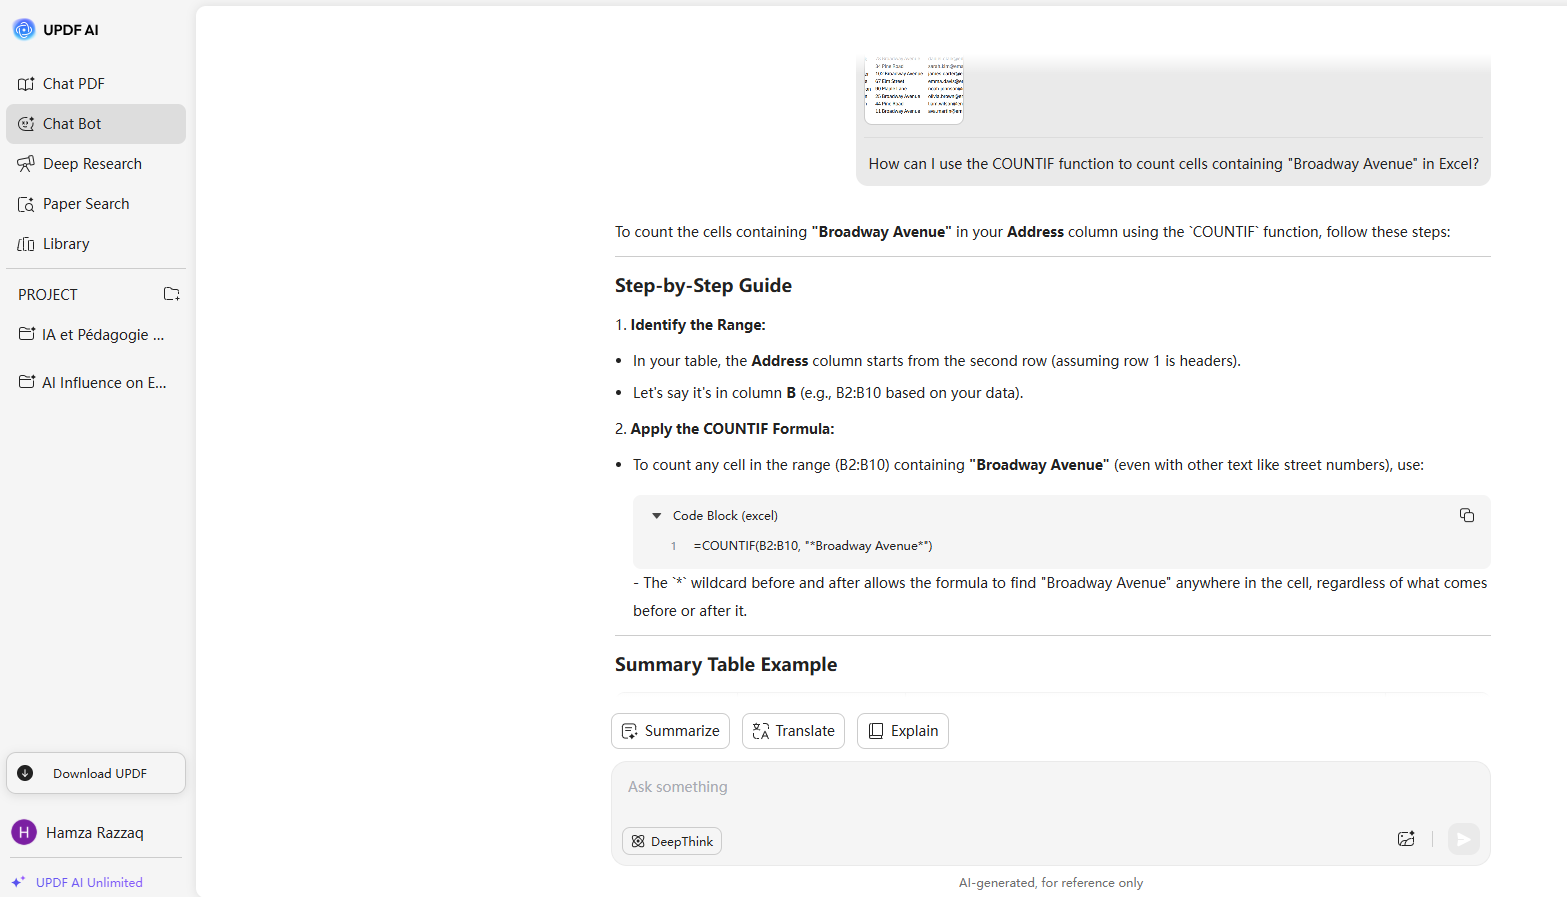Click the IA et Pédagogie folder icon
Image resolution: width=1567 pixels, height=897 pixels.
point(27,334)
